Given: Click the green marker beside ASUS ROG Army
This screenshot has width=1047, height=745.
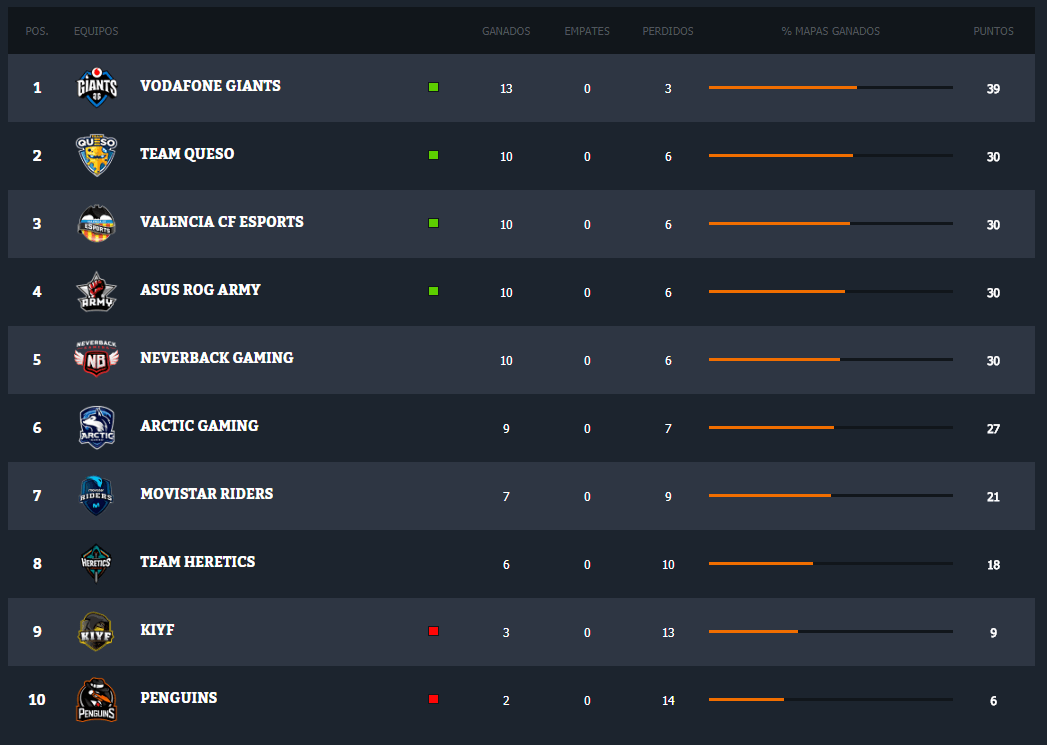Looking at the screenshot, I should tap(433, 291).
